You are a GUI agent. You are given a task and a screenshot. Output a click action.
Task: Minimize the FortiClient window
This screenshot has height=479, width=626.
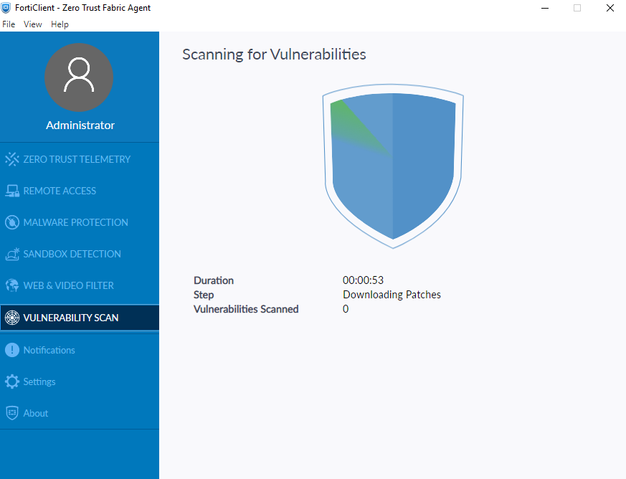click(x=545, y=8)
